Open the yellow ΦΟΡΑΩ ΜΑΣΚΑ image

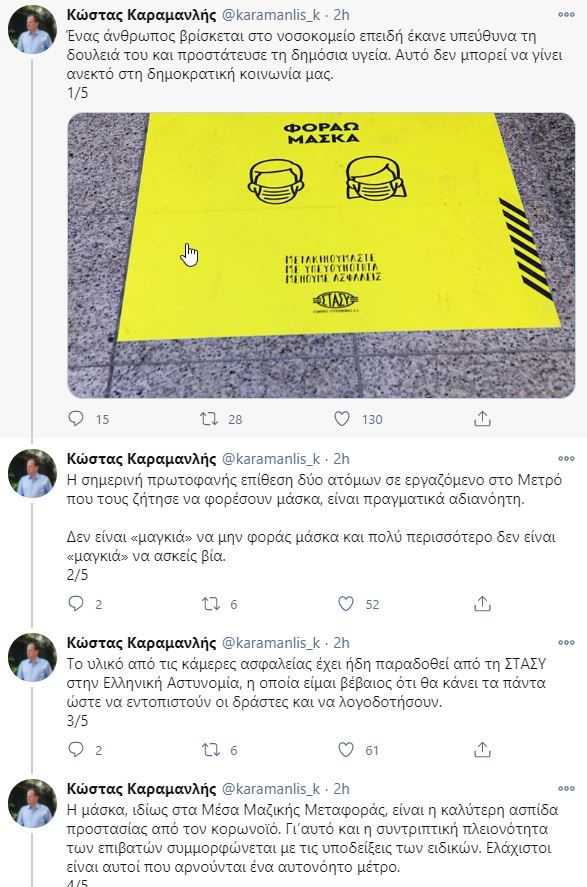pos(321,255)
